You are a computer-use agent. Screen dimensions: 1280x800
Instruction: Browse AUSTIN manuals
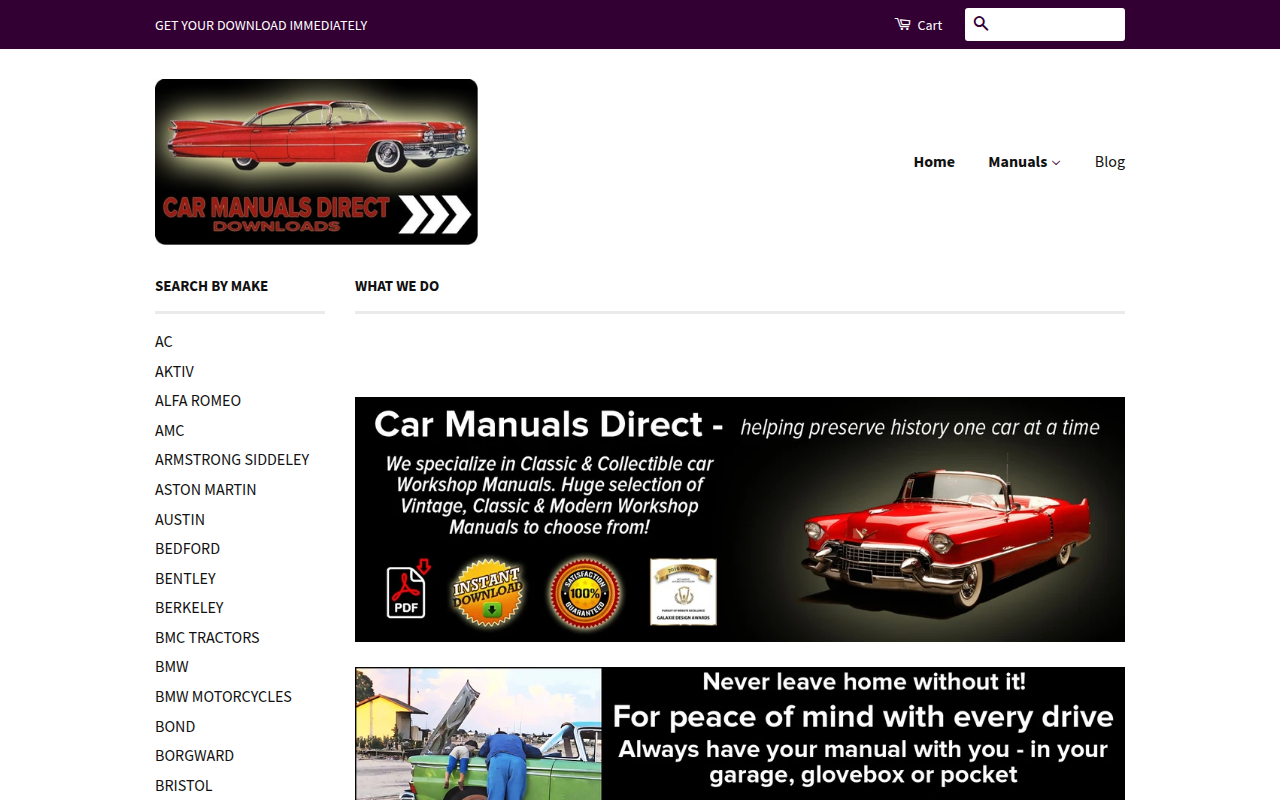click(x=180, y=519)
